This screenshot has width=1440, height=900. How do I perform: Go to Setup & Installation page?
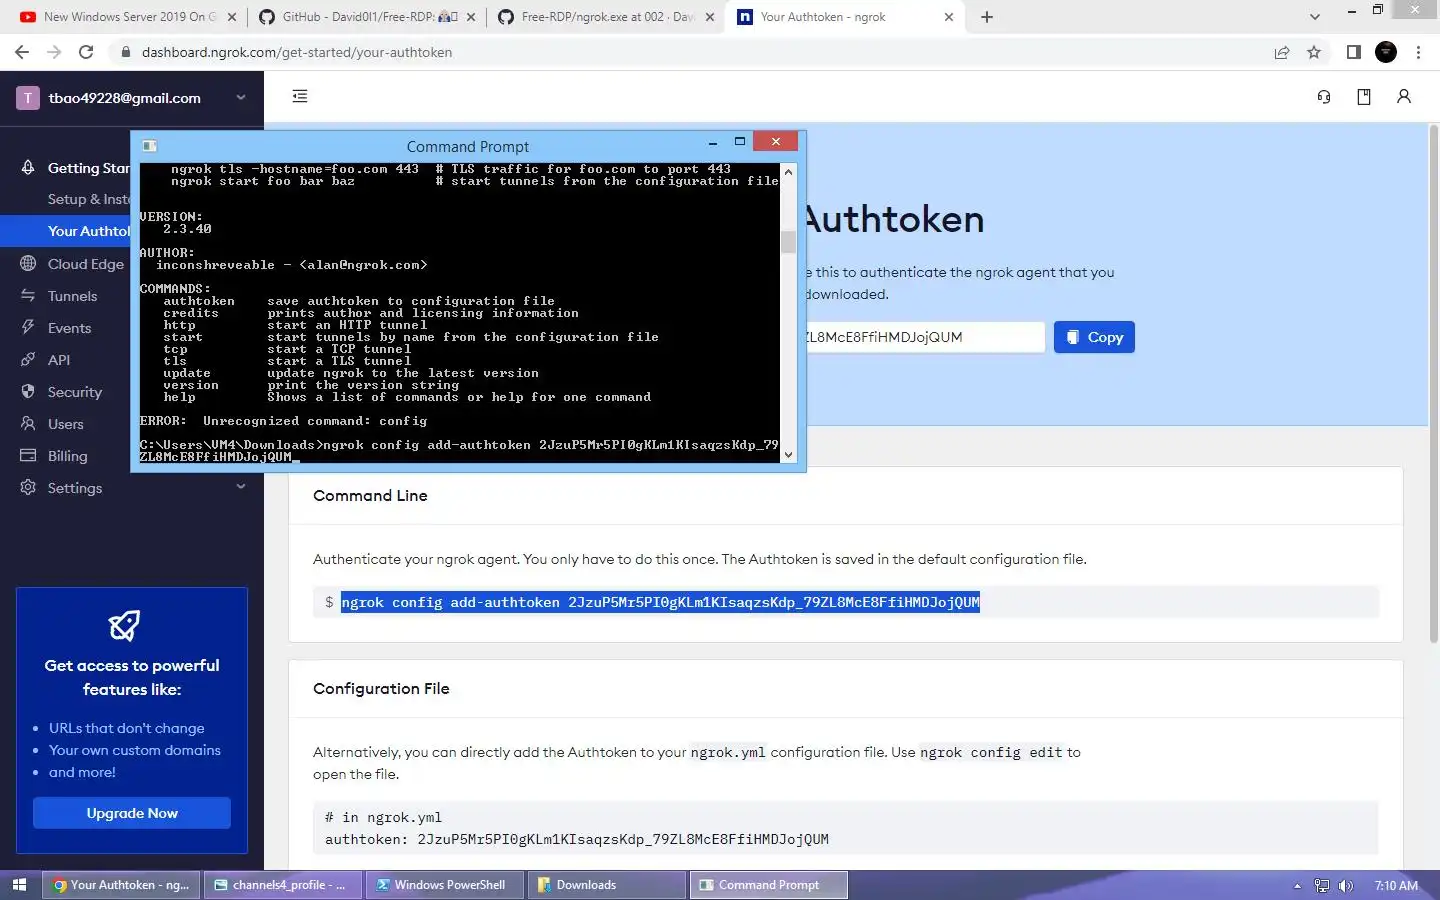pos(88,199)
